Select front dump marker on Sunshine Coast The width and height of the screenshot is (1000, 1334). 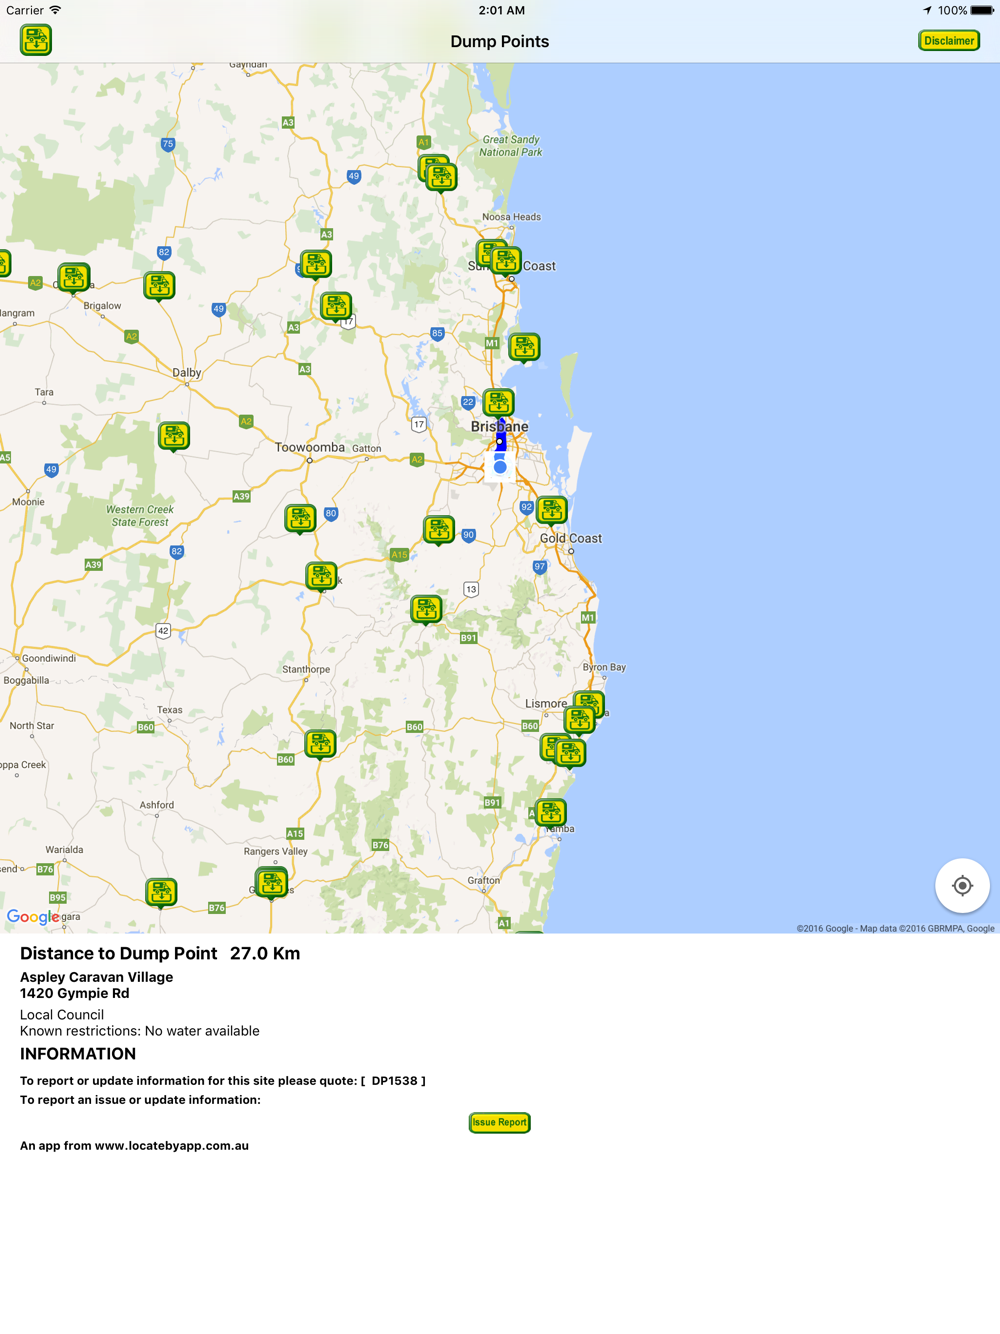[506, 261]
